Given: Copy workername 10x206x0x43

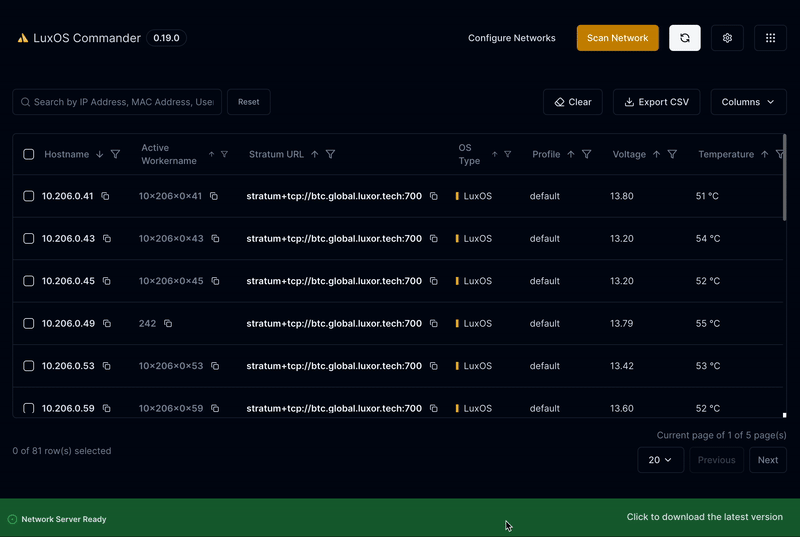Looking at the screenshot, I should (215, 238).
